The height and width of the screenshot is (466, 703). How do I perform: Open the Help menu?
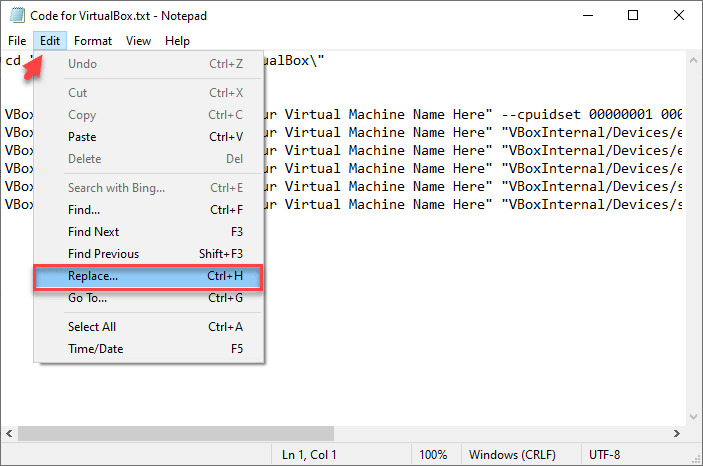[x=177, y=41]
